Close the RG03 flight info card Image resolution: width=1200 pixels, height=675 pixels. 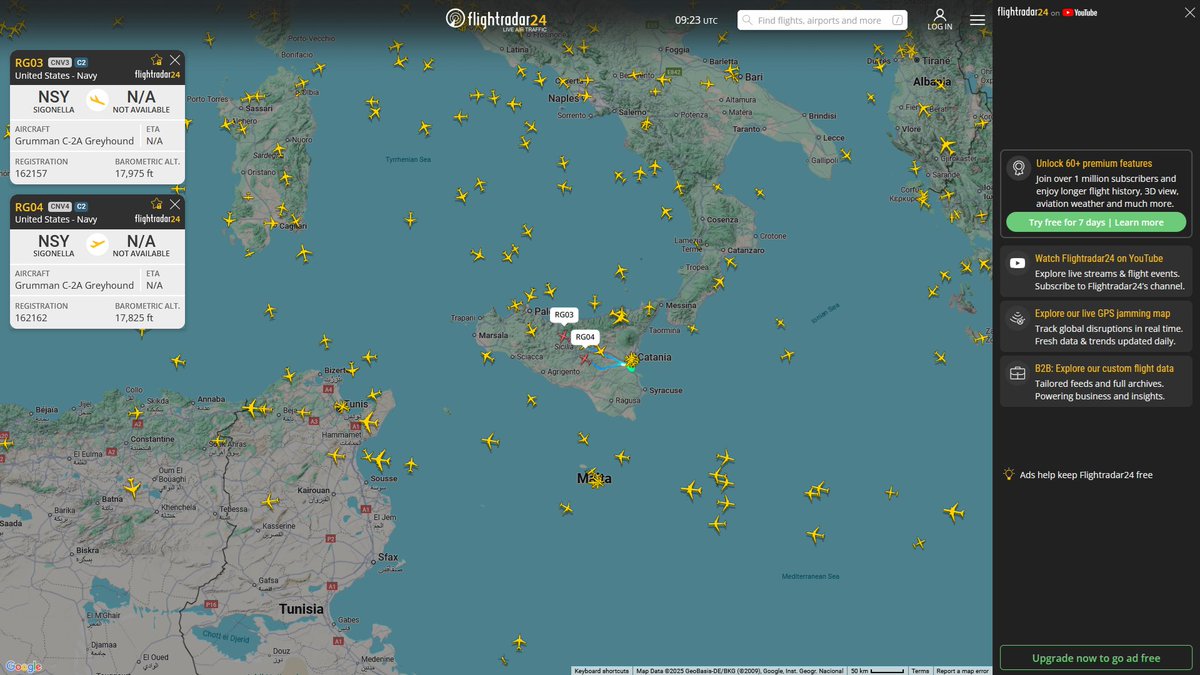pyautogui.click(x=175, y=60)
